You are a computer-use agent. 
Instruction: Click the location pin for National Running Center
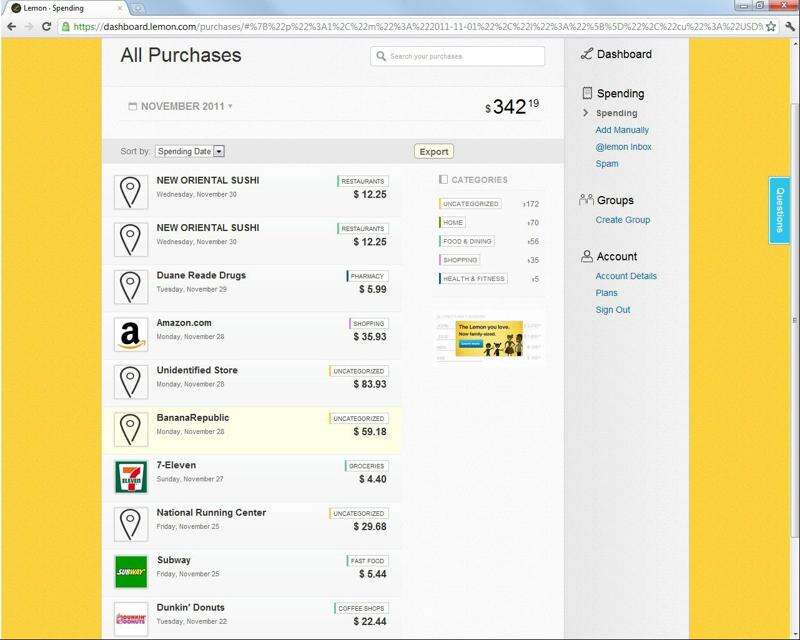click(131, 524)
